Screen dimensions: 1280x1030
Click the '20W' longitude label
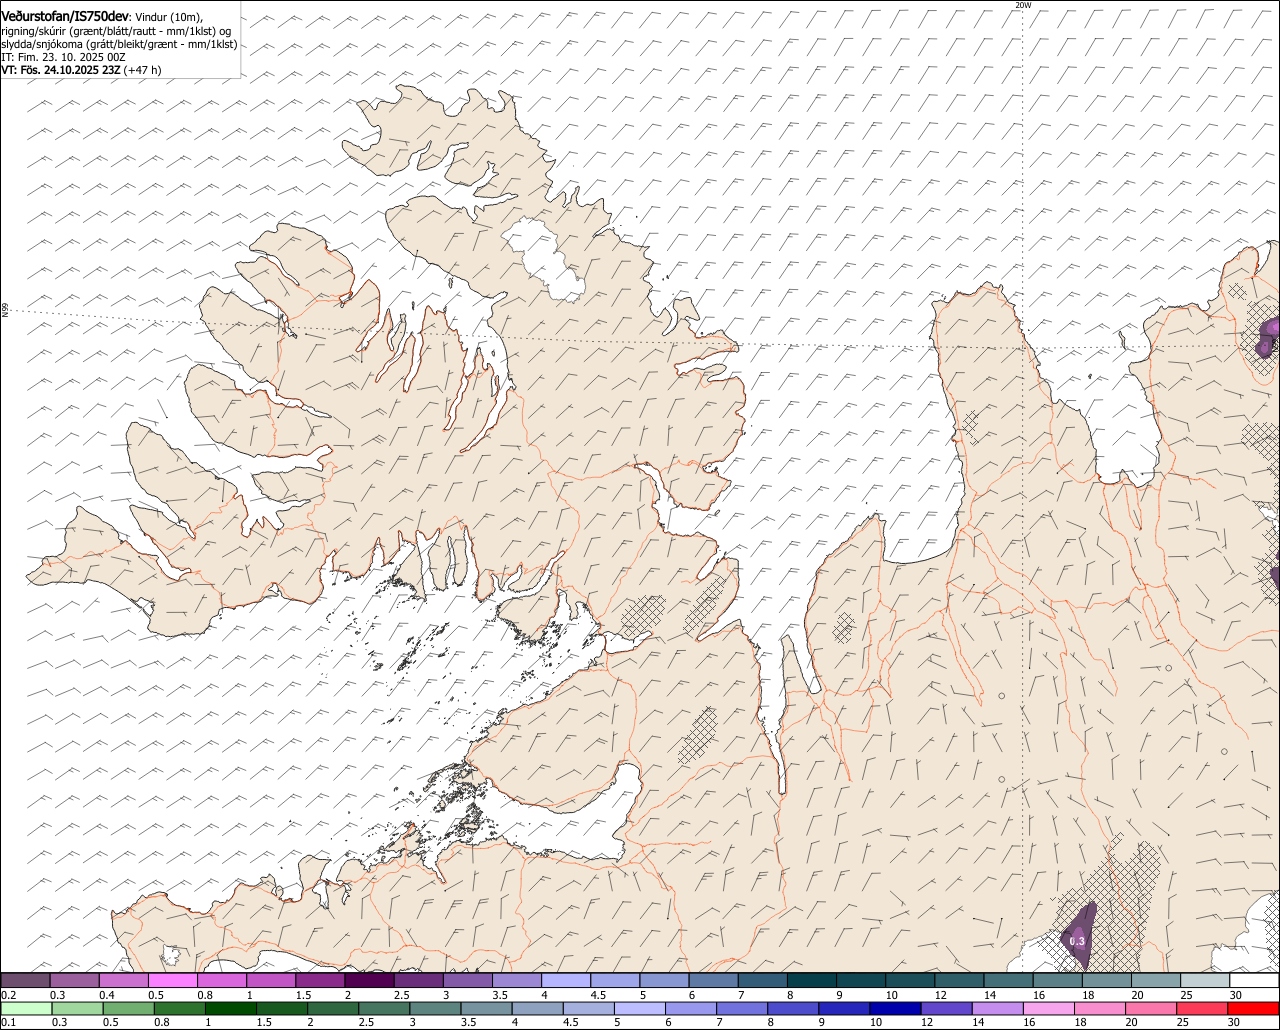(1022, 5)
